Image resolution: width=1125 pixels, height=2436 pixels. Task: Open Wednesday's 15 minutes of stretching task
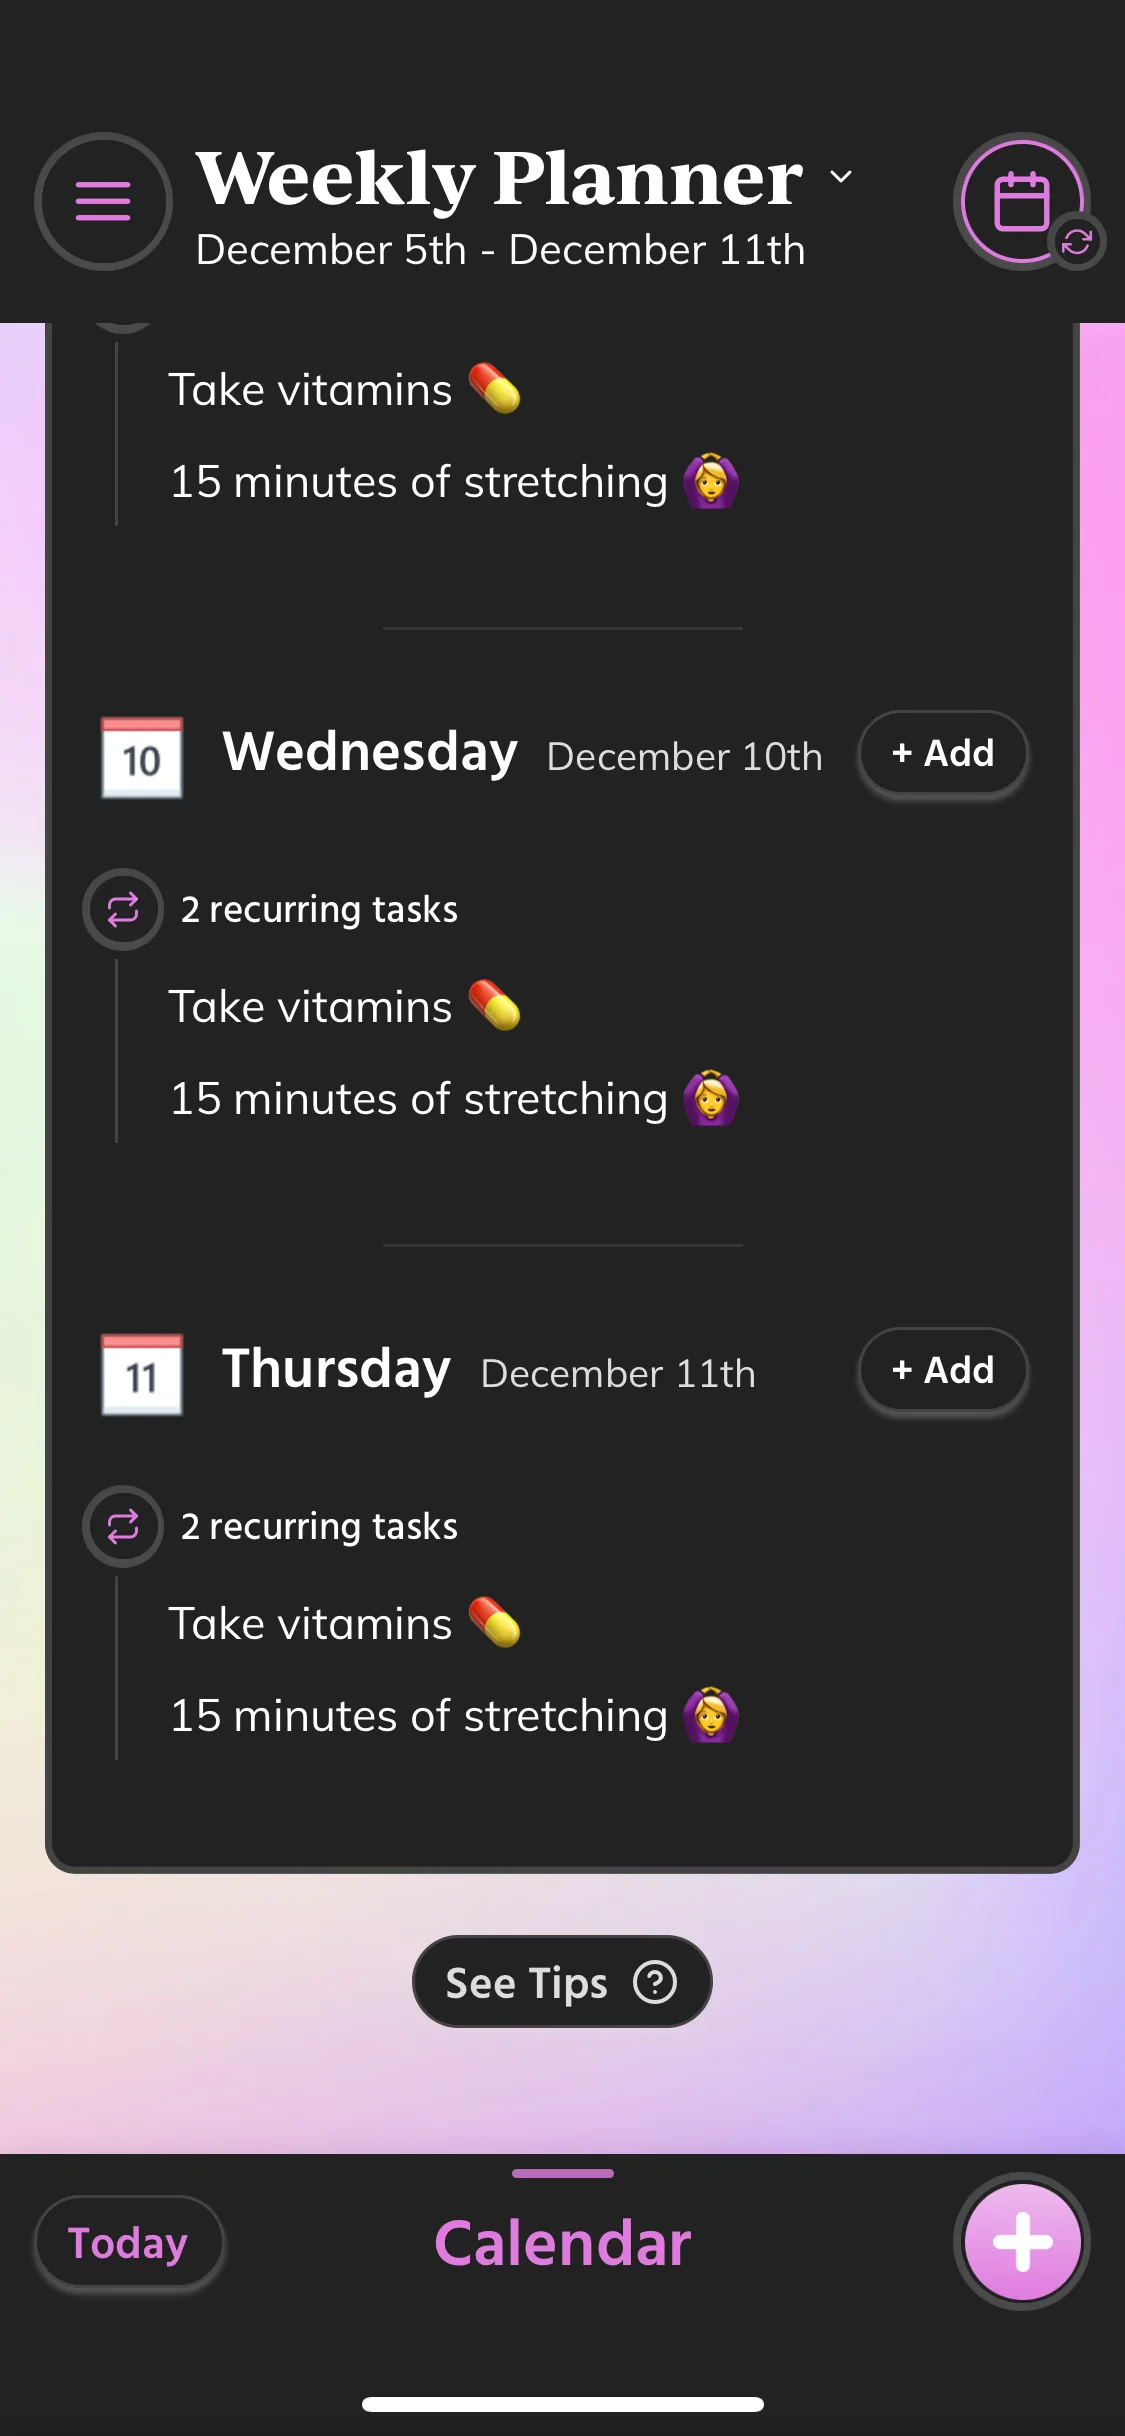[x=418, y=1099]
